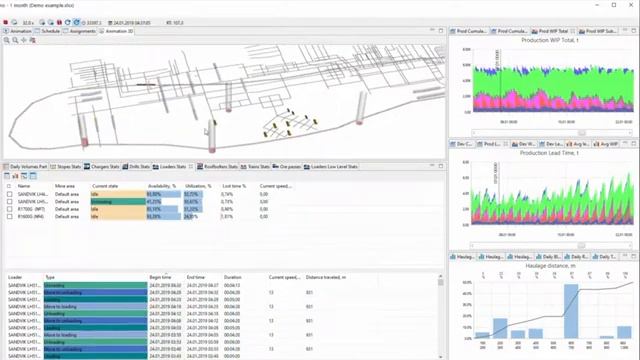Open the Stopes Stats tab

pyautogui.click(x=66, y=167)
